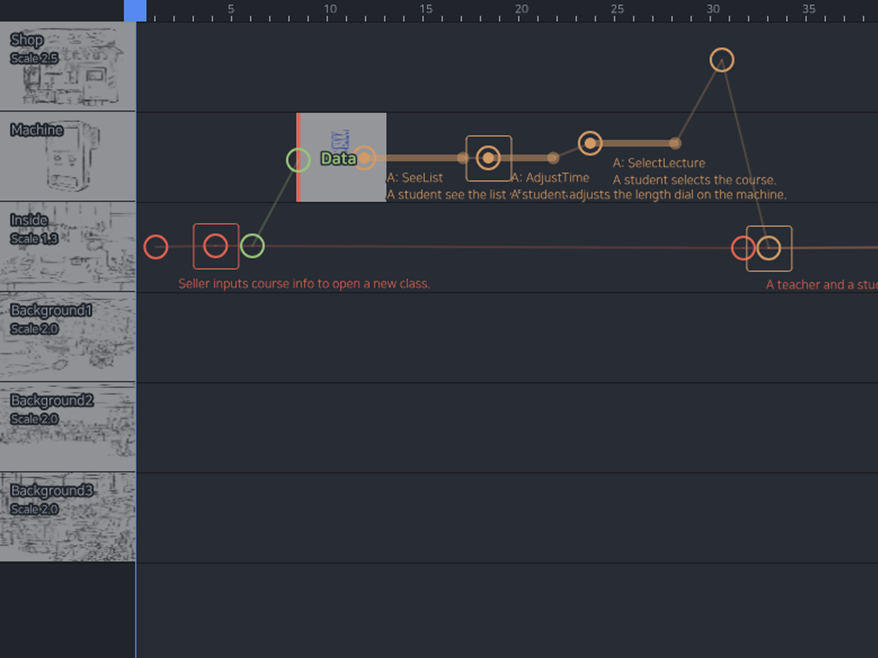Click the green node in Inside row

[252, 246]
